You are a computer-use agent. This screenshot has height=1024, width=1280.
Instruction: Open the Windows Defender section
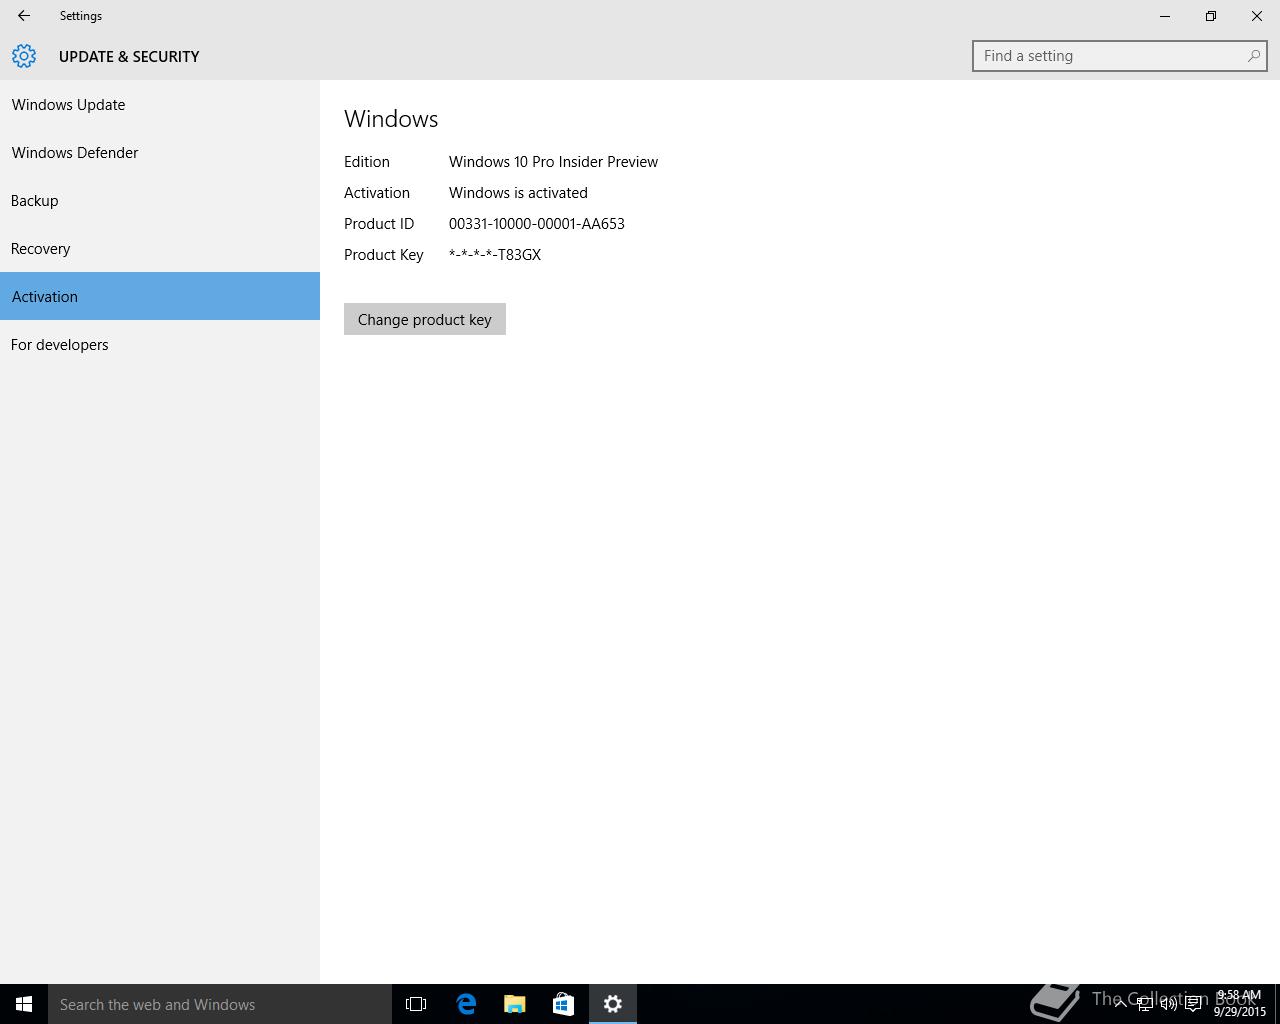click(160, 152)
